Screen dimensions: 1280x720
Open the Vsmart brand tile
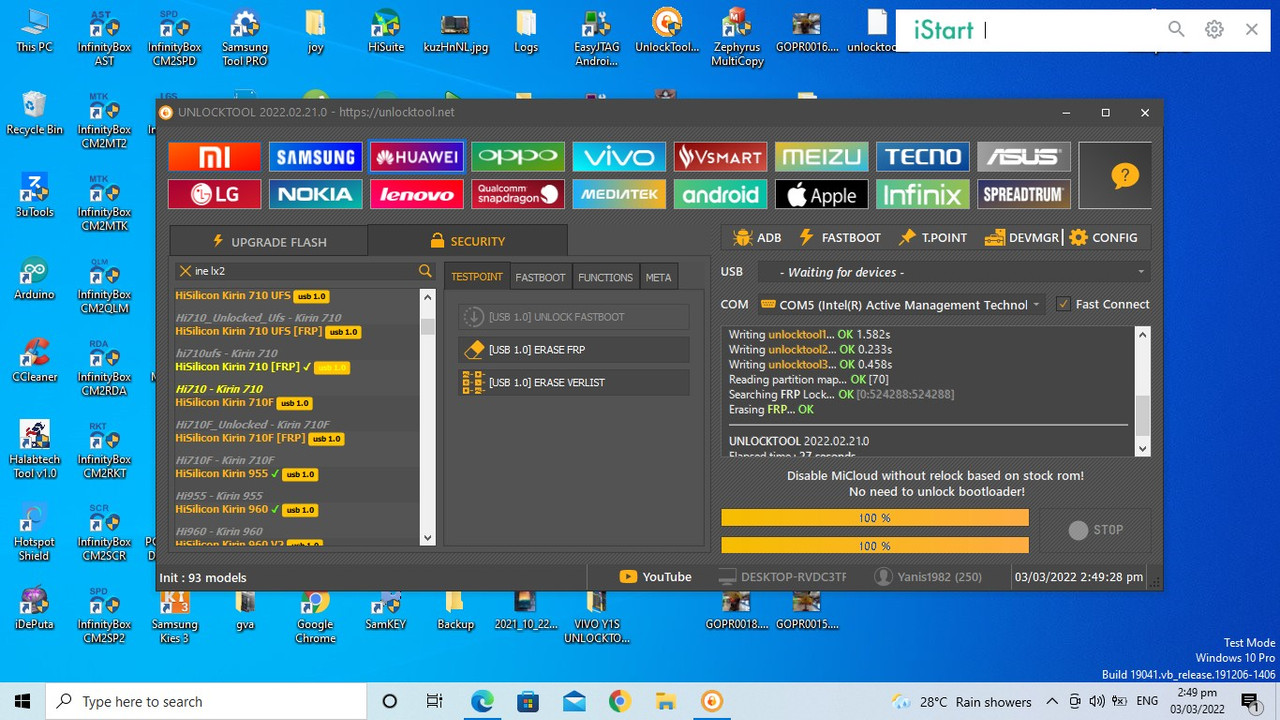720,156
